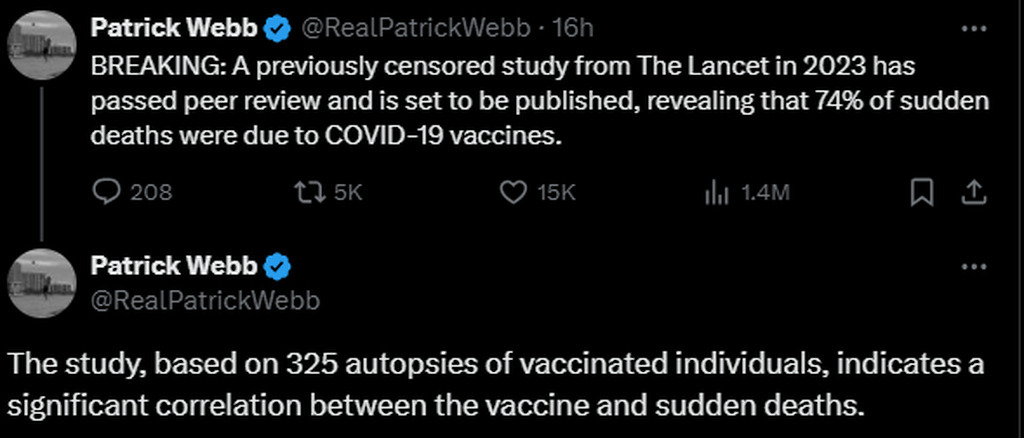Viewport: 1024px width, 438px height.
Task: Click @RealPatrickWebb handle beside the 16h timestamp
Action: (x=417, y=29)
